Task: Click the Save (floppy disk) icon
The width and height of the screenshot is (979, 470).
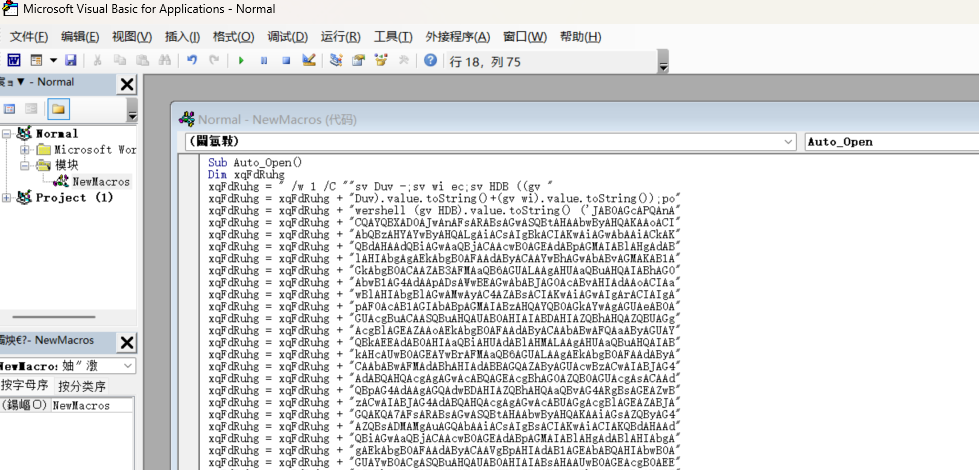Action: pos(71,61)
